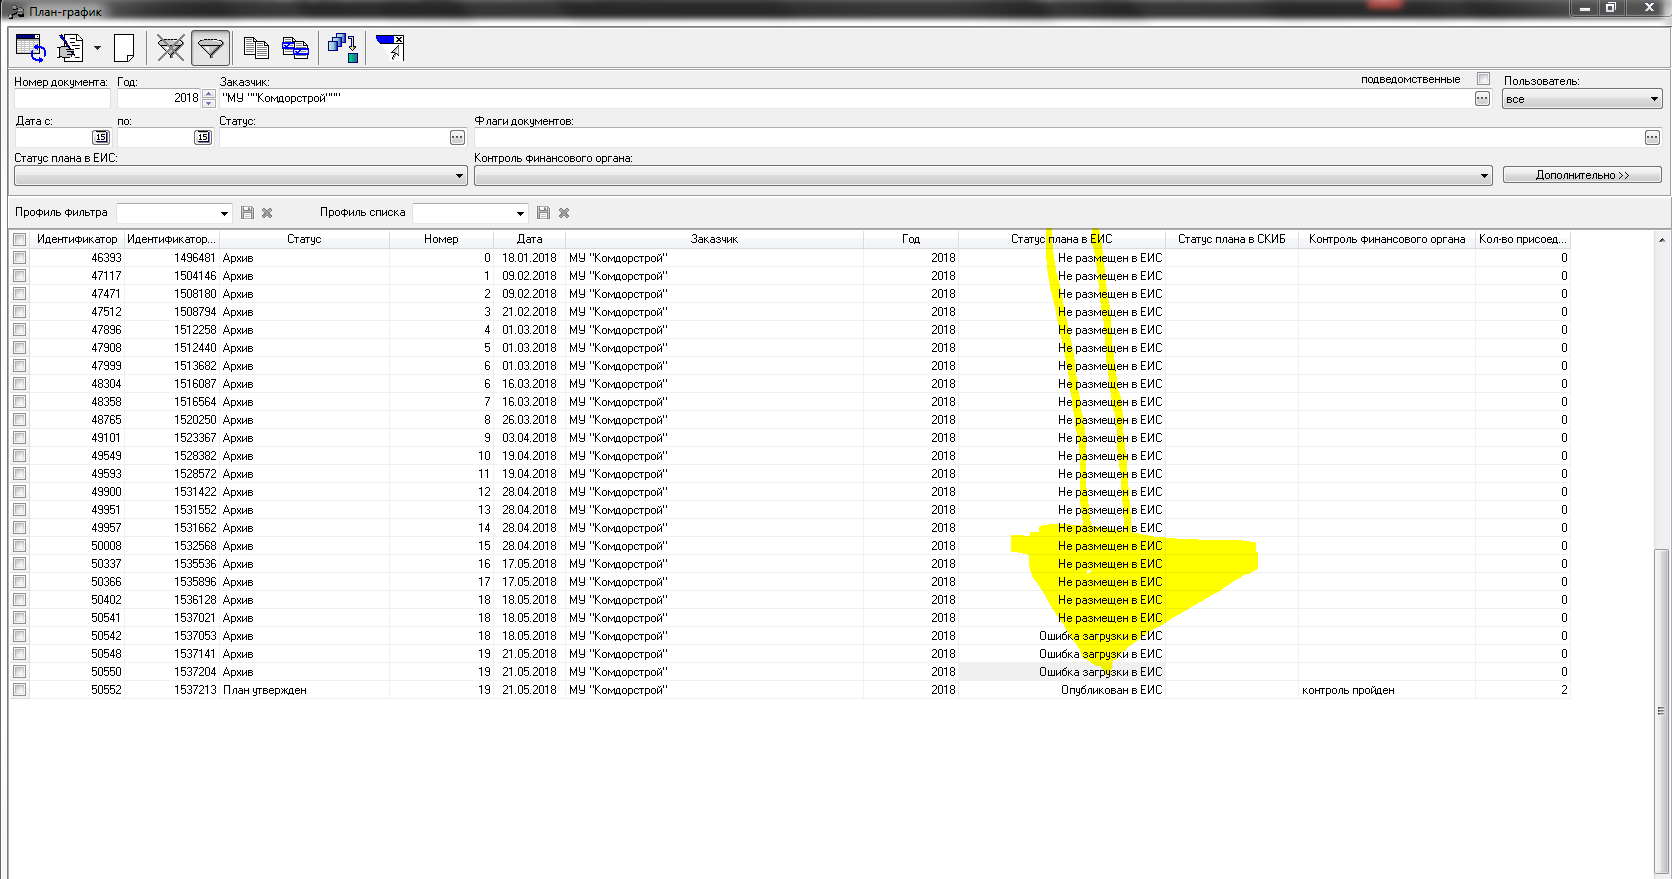Image resolution: width=1672 pixels, height=879 pixels.
Task: Sort by the 'Заказчик' column header
Action: pos(714,239)
